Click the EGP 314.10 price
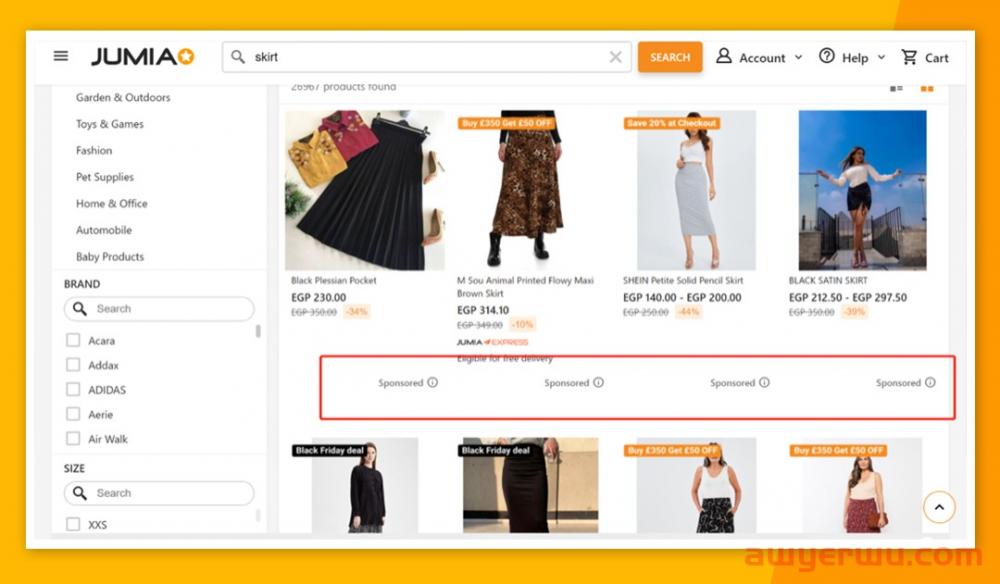1000x584 pixels. pos(483,310)
